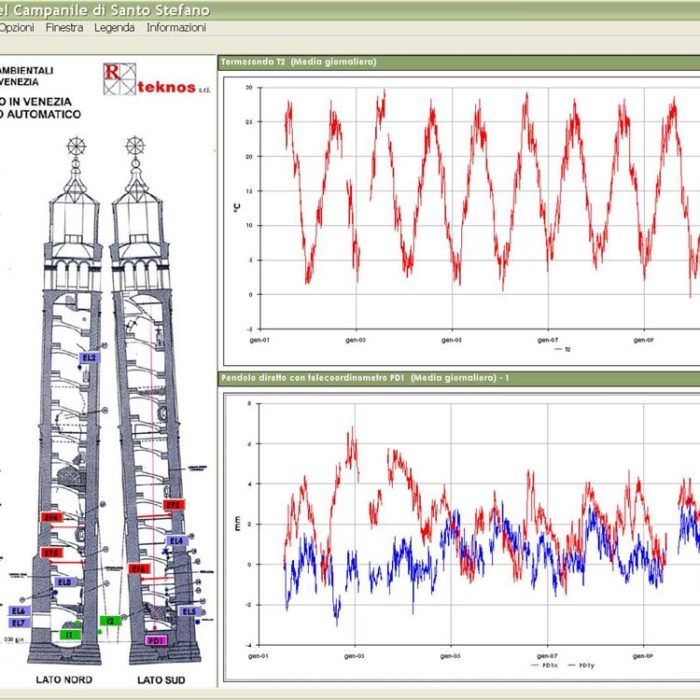Open the Informazioni menu

176,28
